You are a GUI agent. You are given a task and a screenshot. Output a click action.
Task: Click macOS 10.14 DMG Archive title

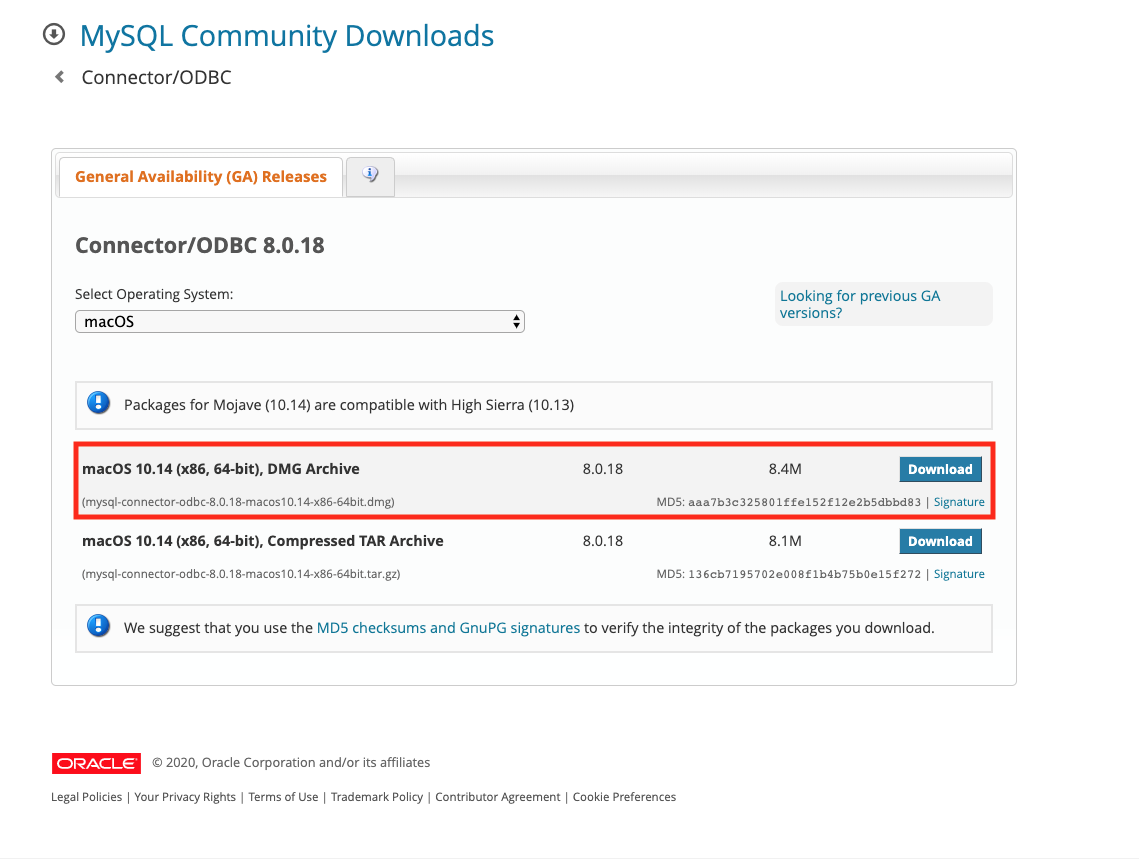click(x=221, y=469)
